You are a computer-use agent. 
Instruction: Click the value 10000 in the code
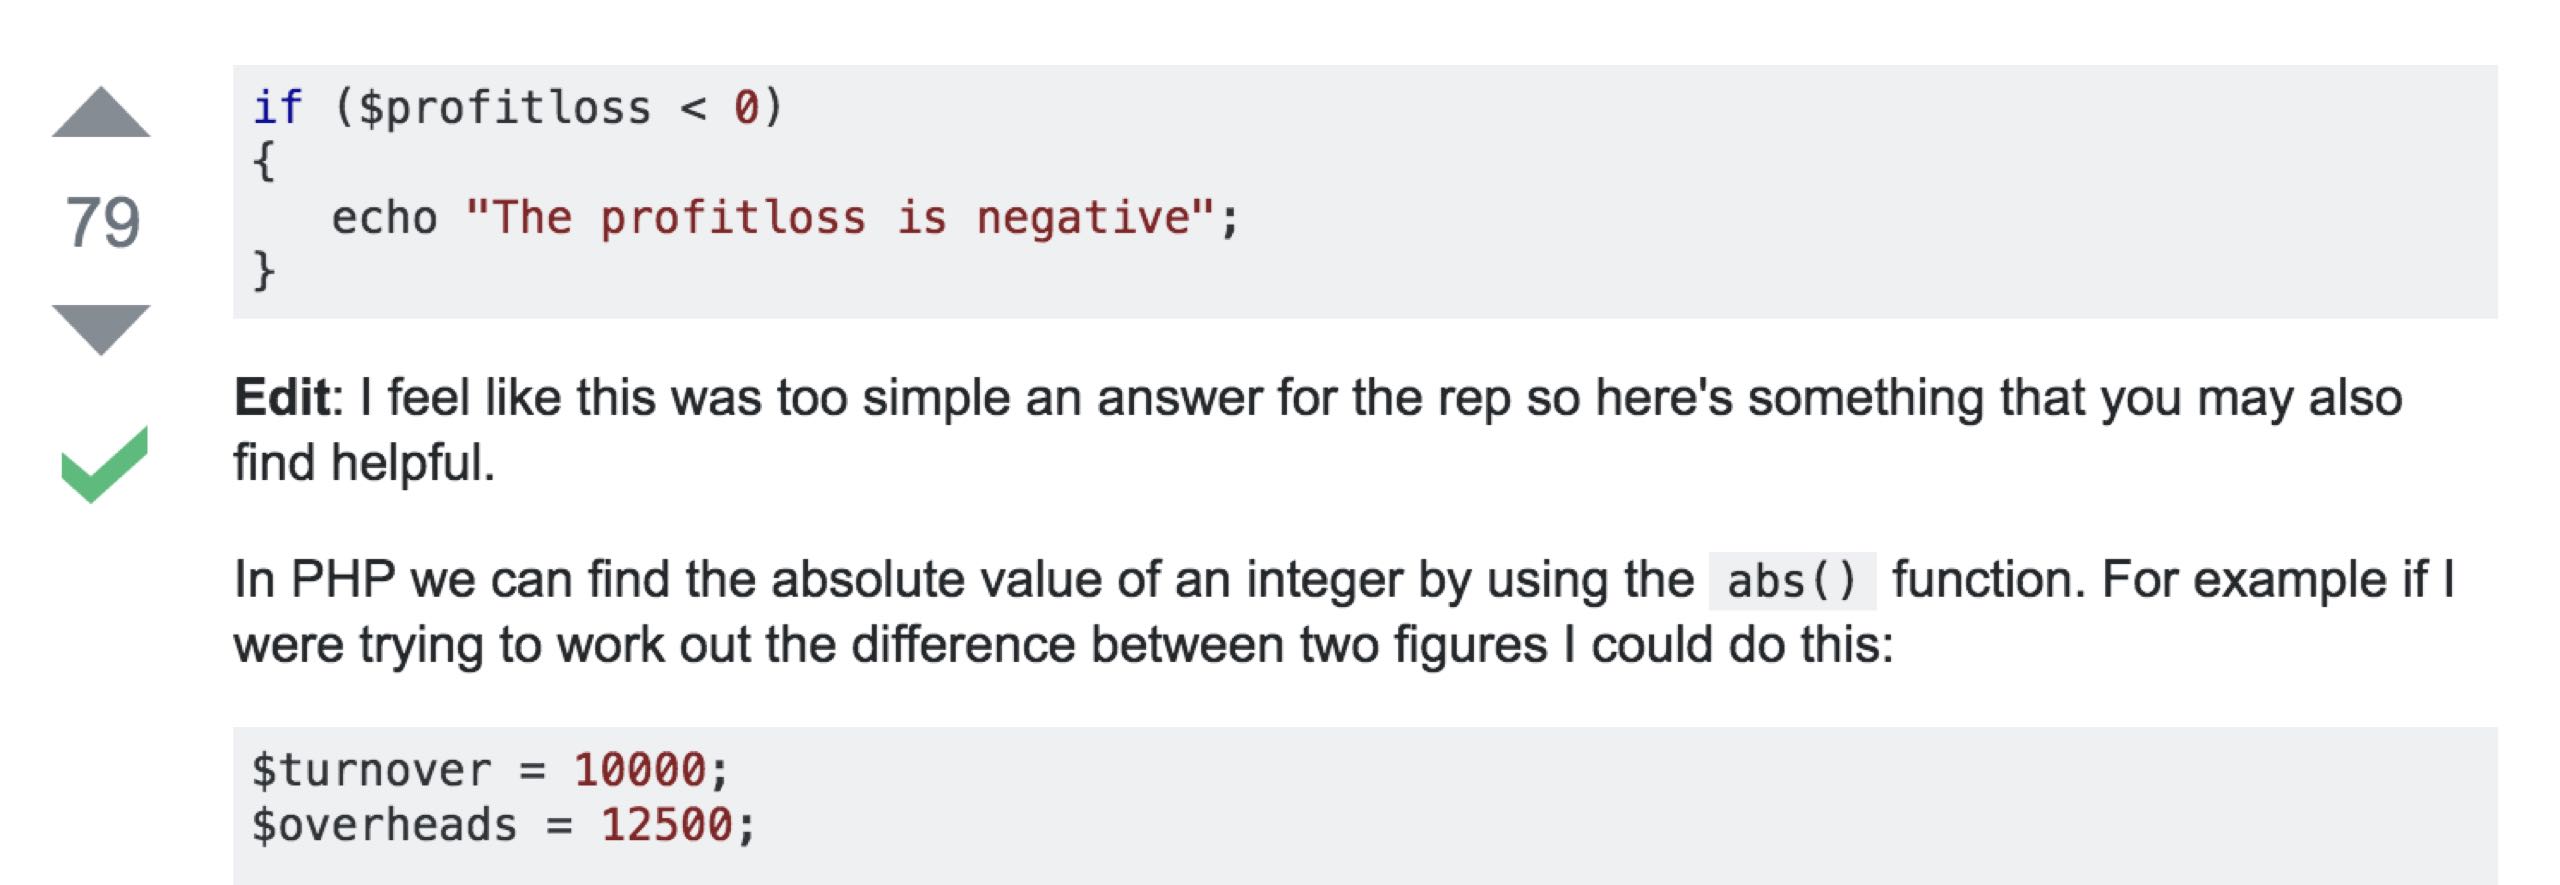coord(640,770)
